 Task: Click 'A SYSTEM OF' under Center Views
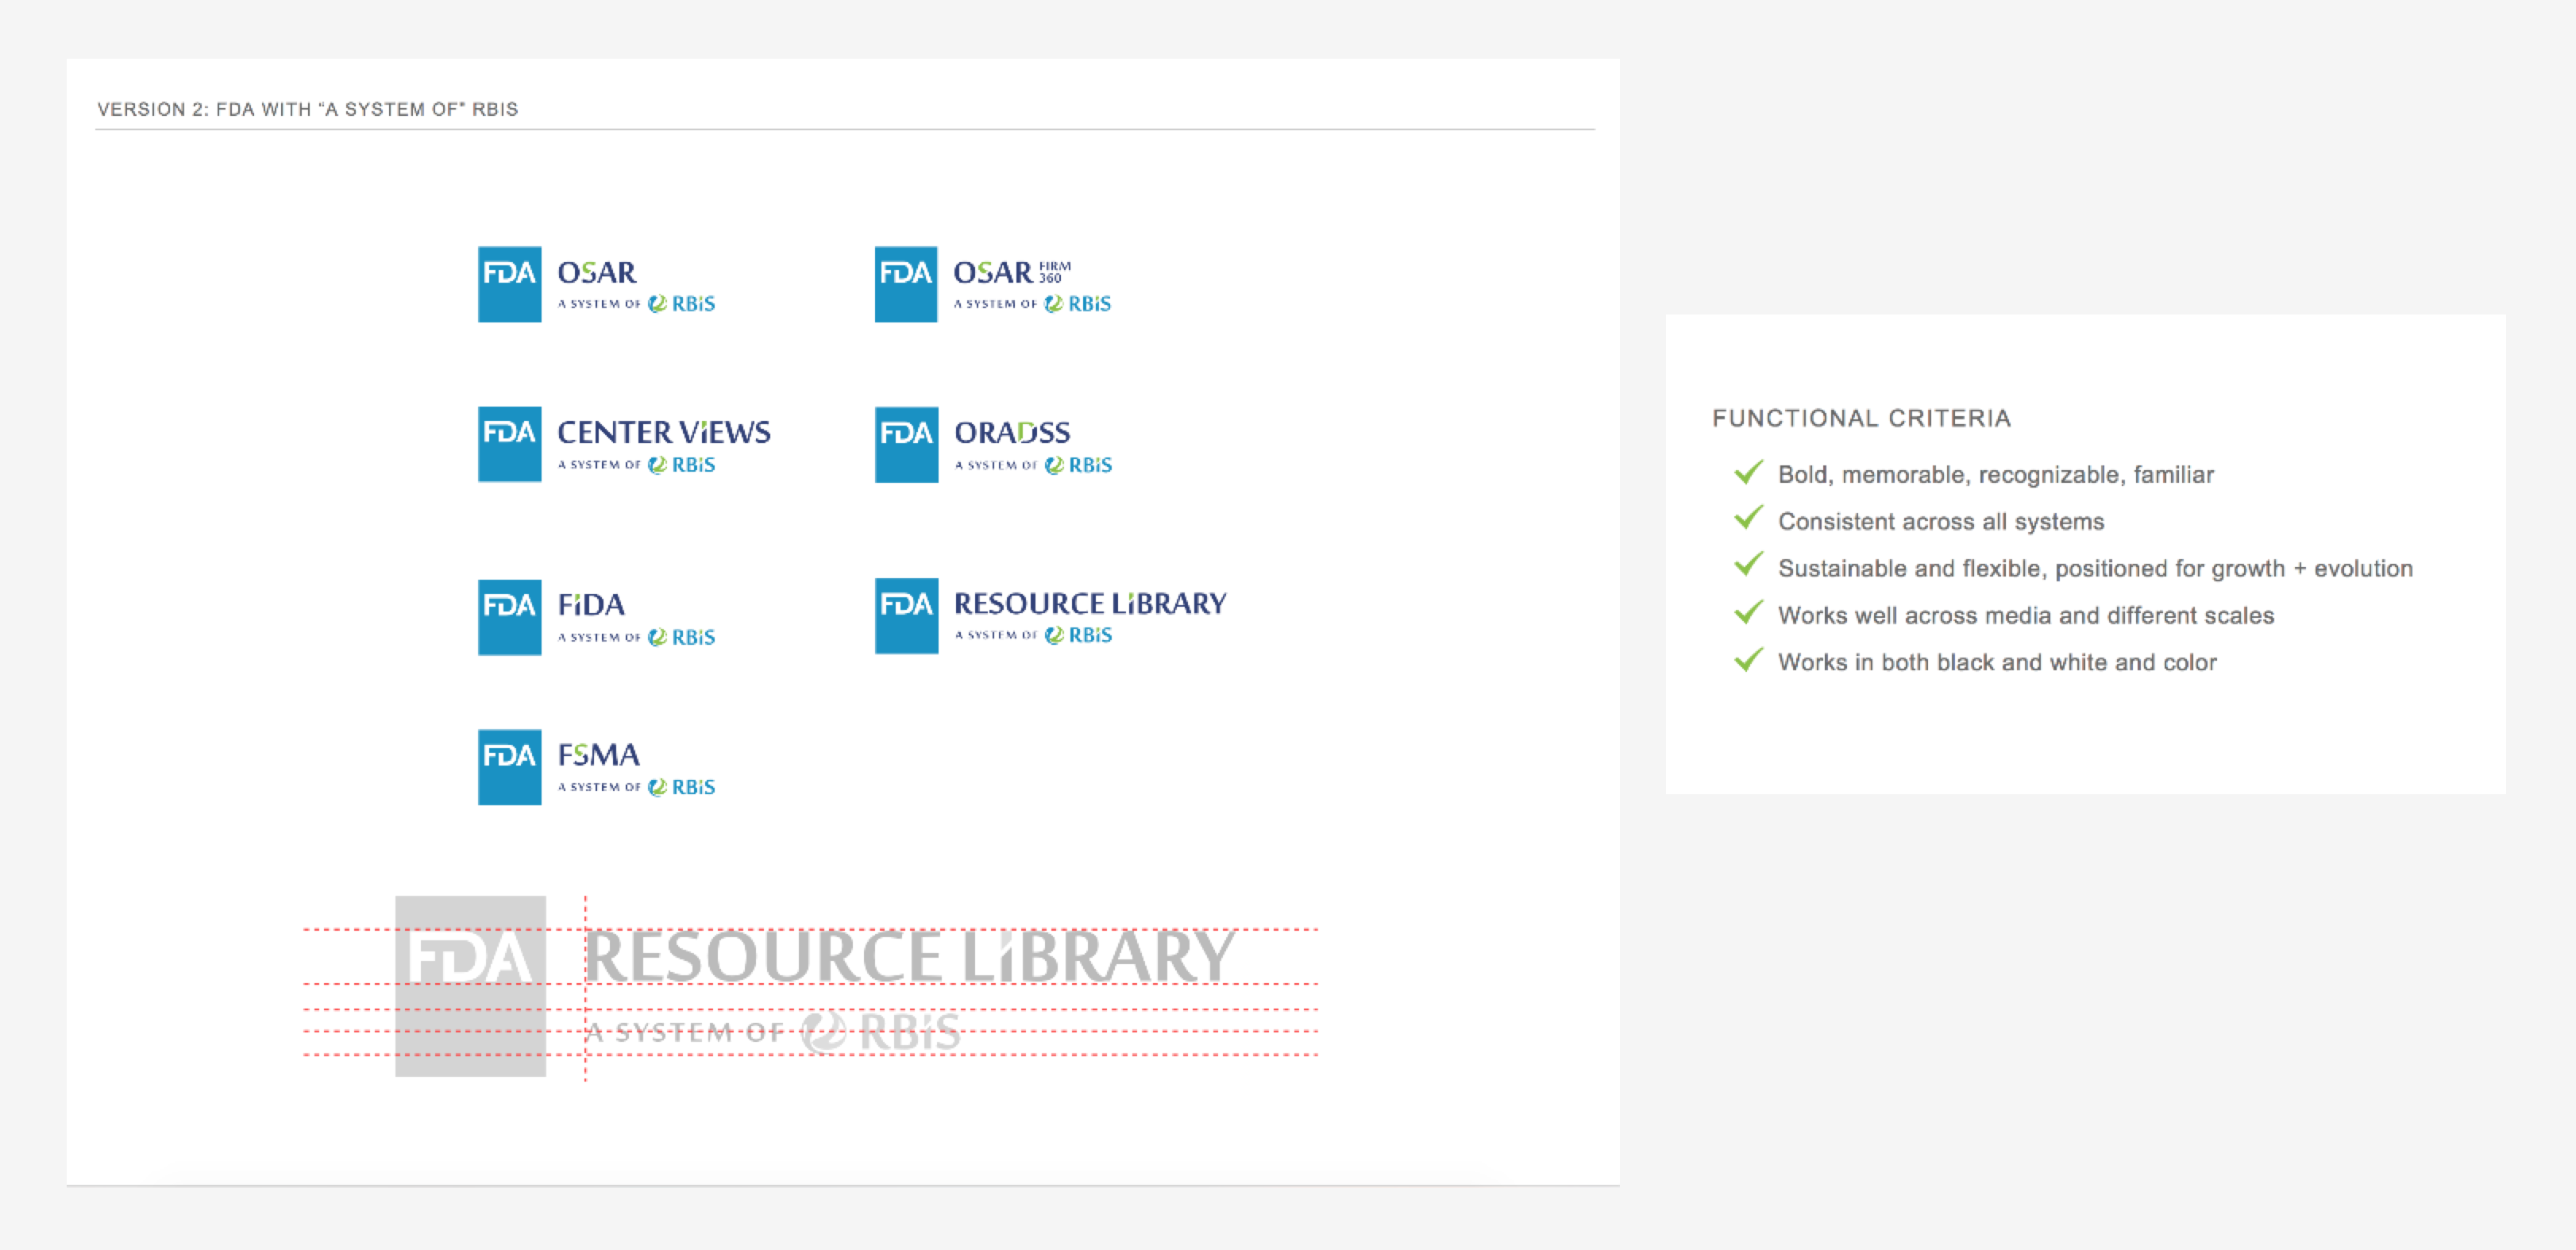click(x=599, y=465)
